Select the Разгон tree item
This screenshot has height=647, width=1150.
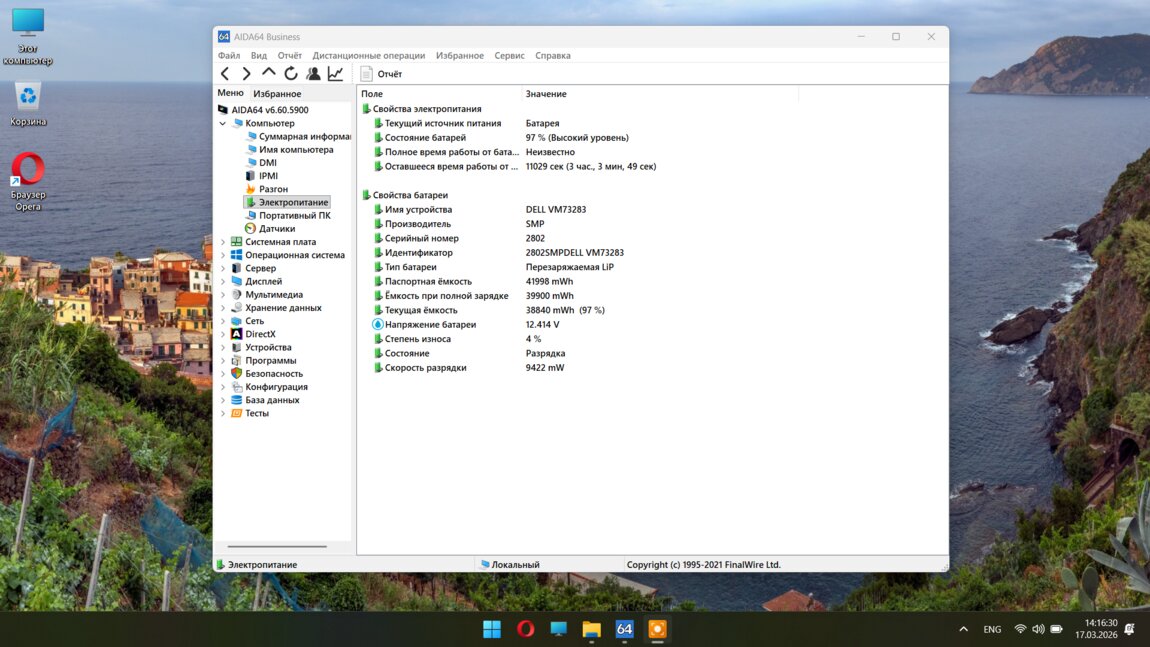(273, 189)
